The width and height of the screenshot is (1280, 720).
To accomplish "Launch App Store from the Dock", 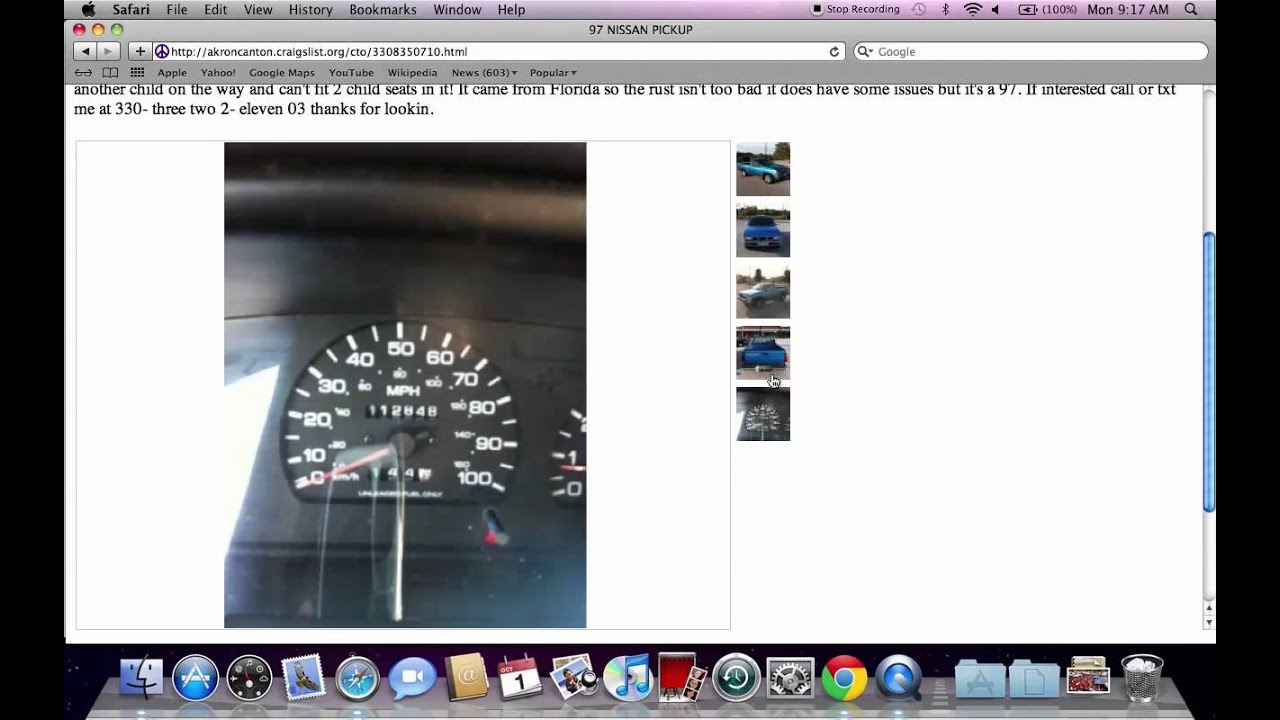I will (195, 678).
